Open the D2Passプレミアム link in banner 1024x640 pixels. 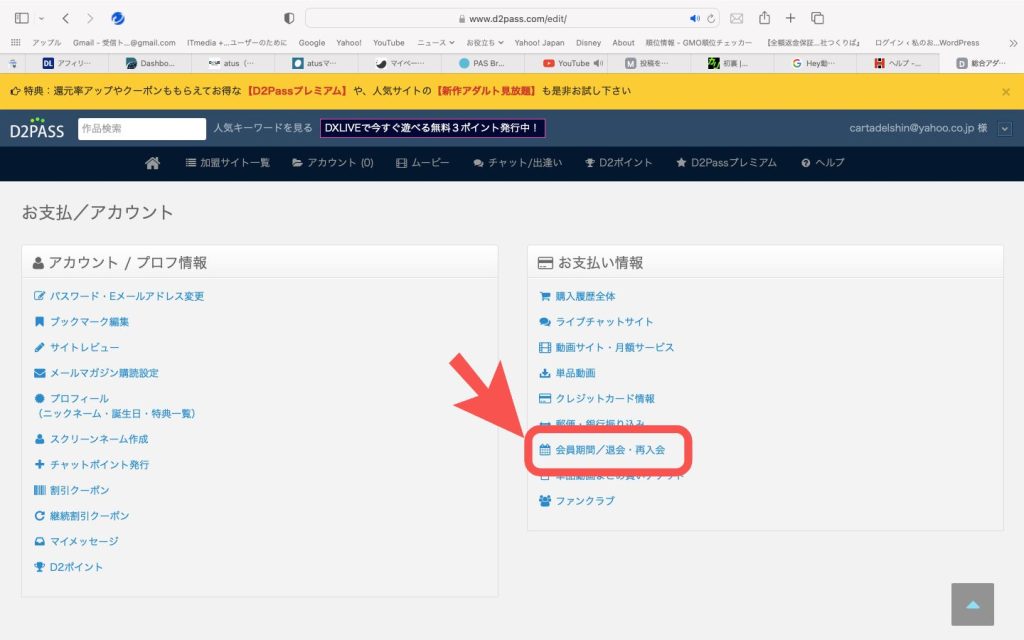[x=297, y=91]
